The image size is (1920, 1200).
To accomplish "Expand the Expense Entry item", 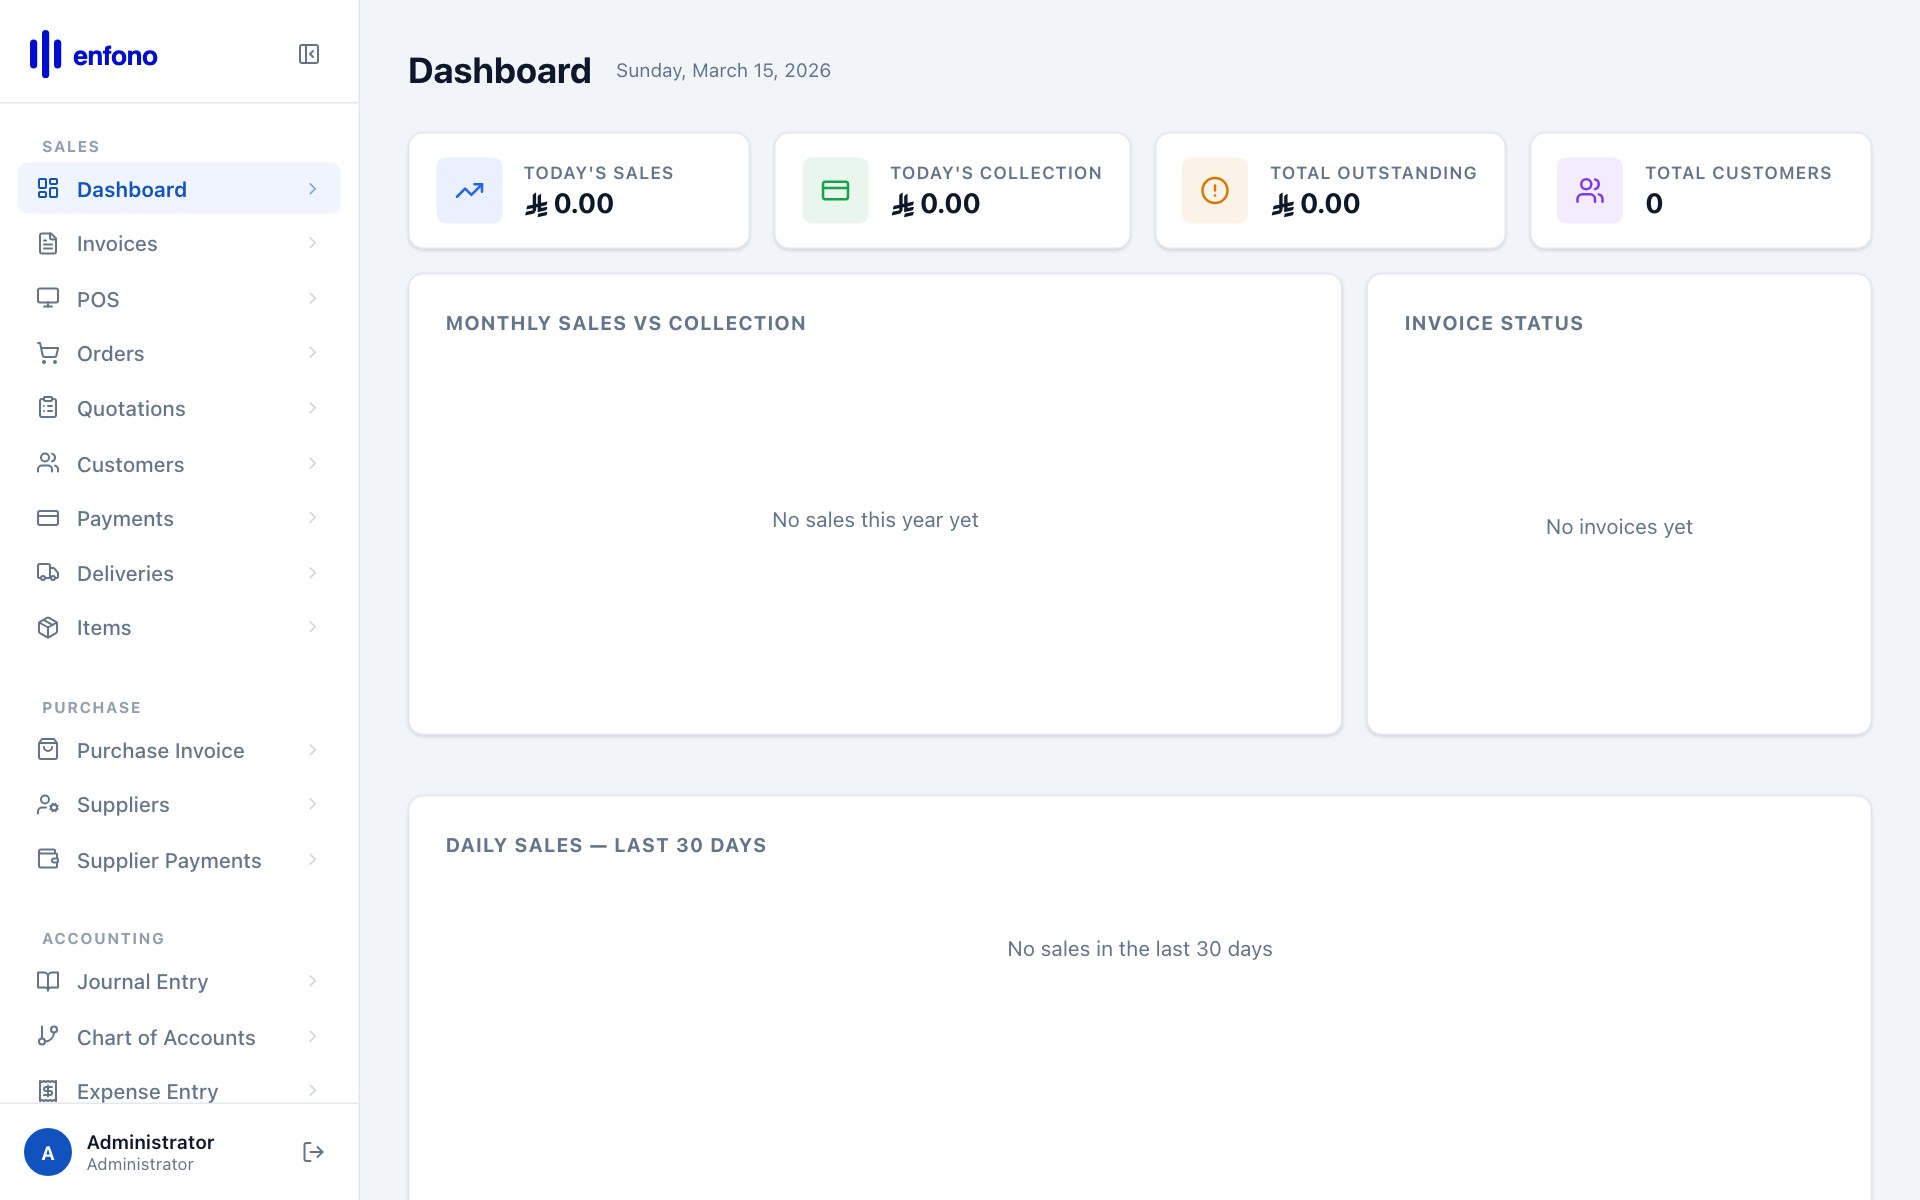I will (313, 1091).
